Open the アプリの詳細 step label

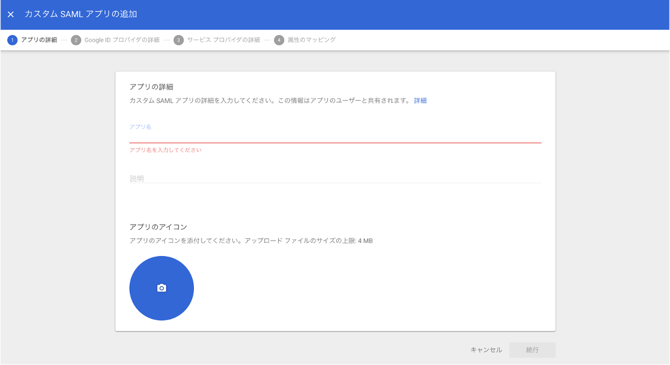39,40
